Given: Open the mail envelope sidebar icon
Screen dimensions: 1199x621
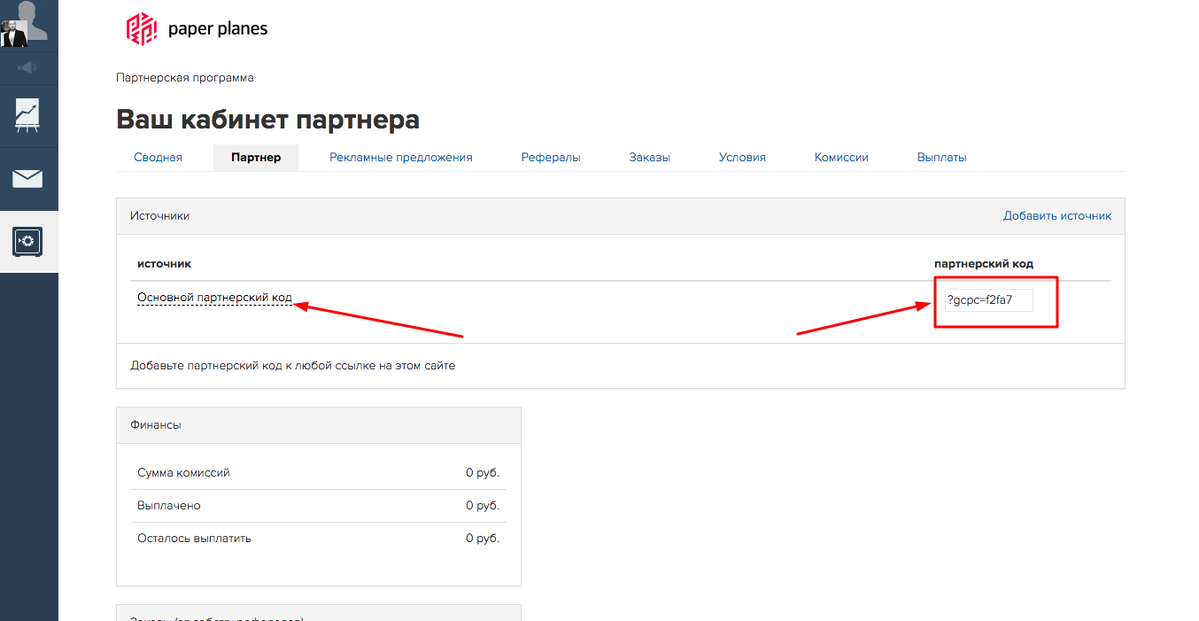Looking at the screenshot, I should (x=28, y=179).
